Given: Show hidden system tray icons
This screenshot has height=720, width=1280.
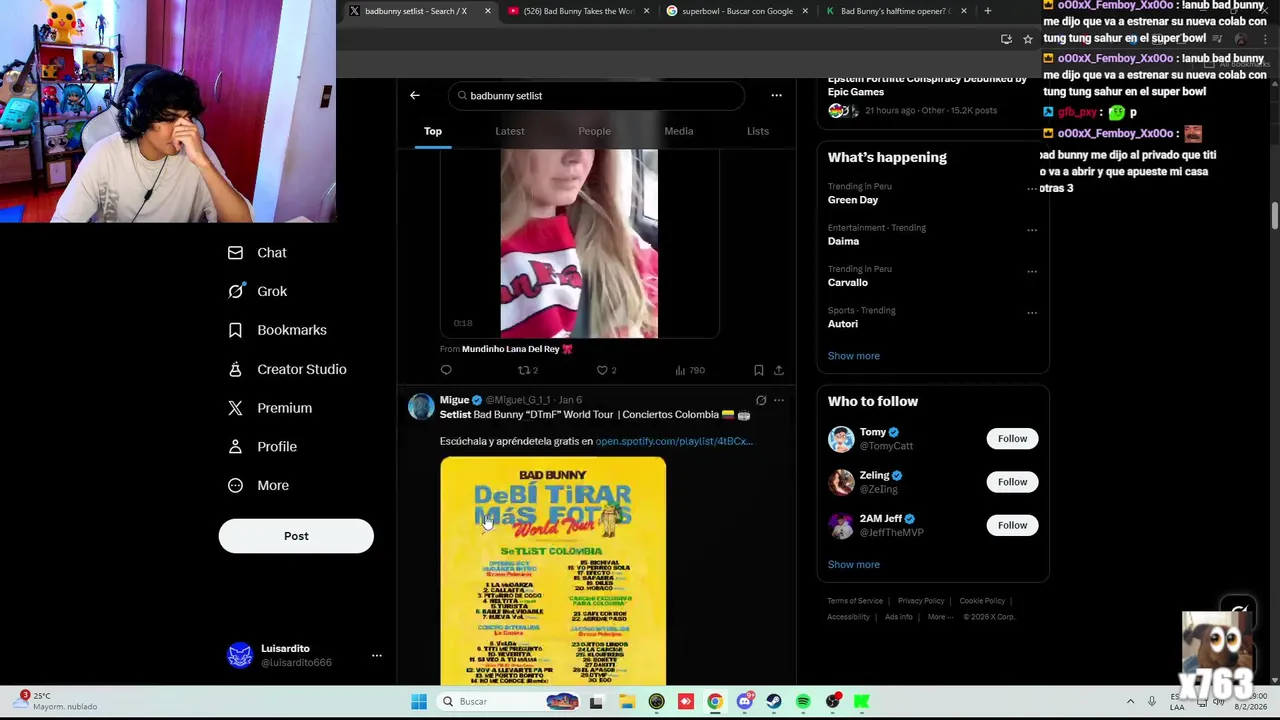Looking at the screenshot, I should (x=1130, y=702).
